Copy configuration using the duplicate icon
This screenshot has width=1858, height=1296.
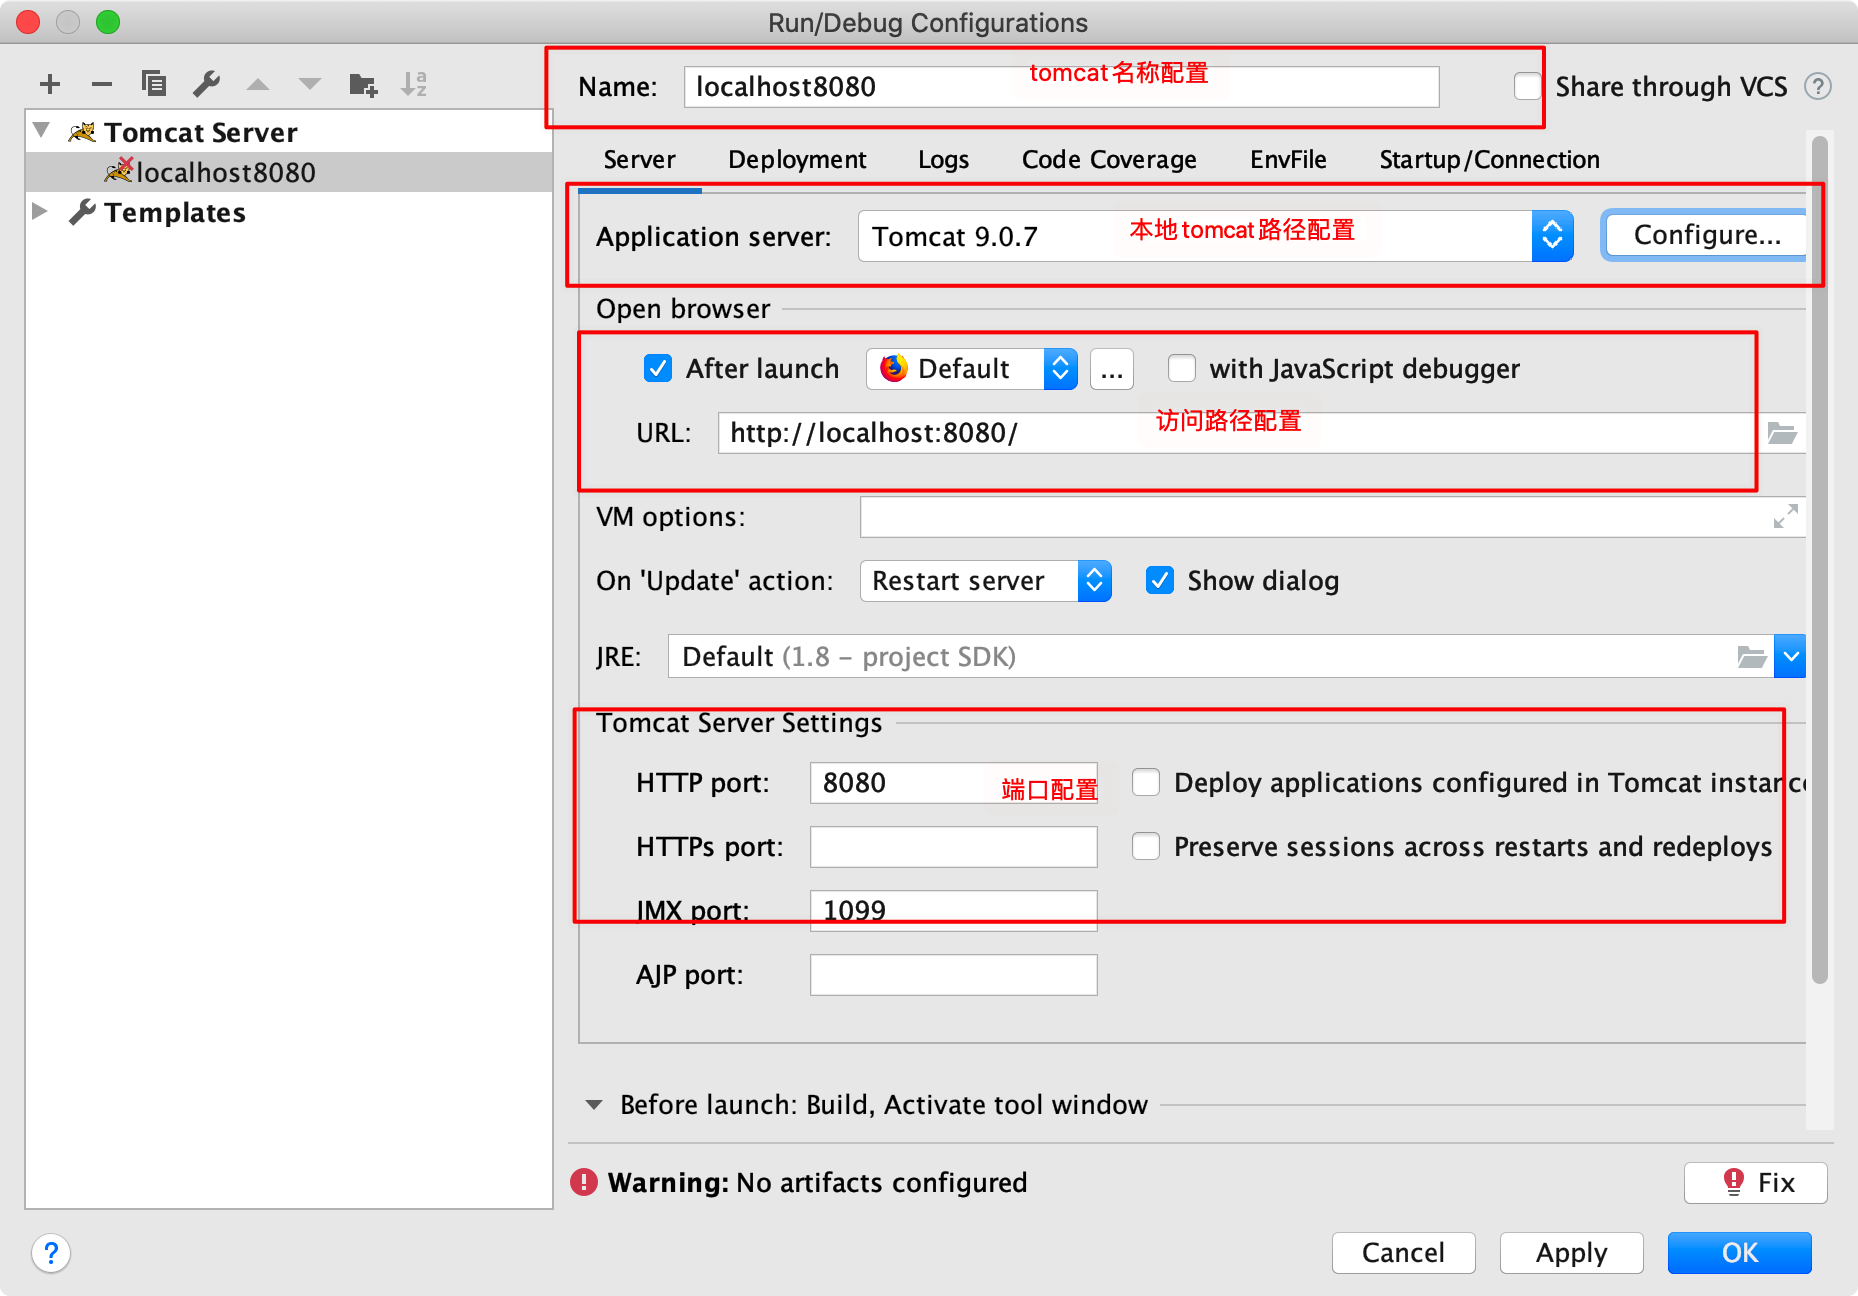point(154,83)
